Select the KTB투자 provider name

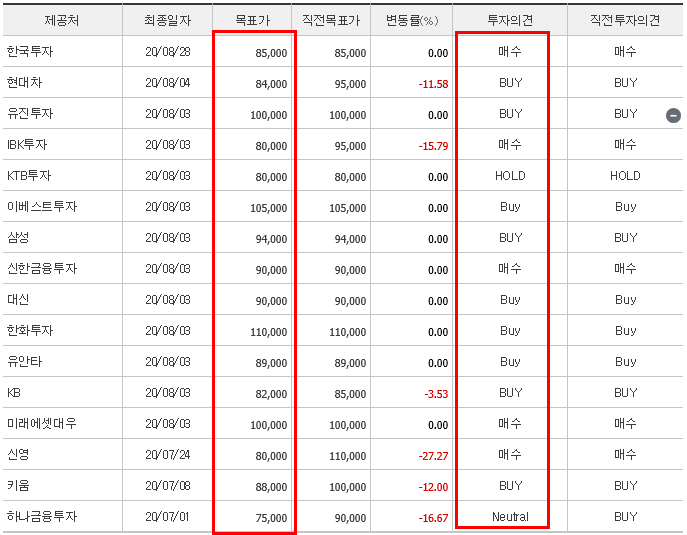coord(29,176)
